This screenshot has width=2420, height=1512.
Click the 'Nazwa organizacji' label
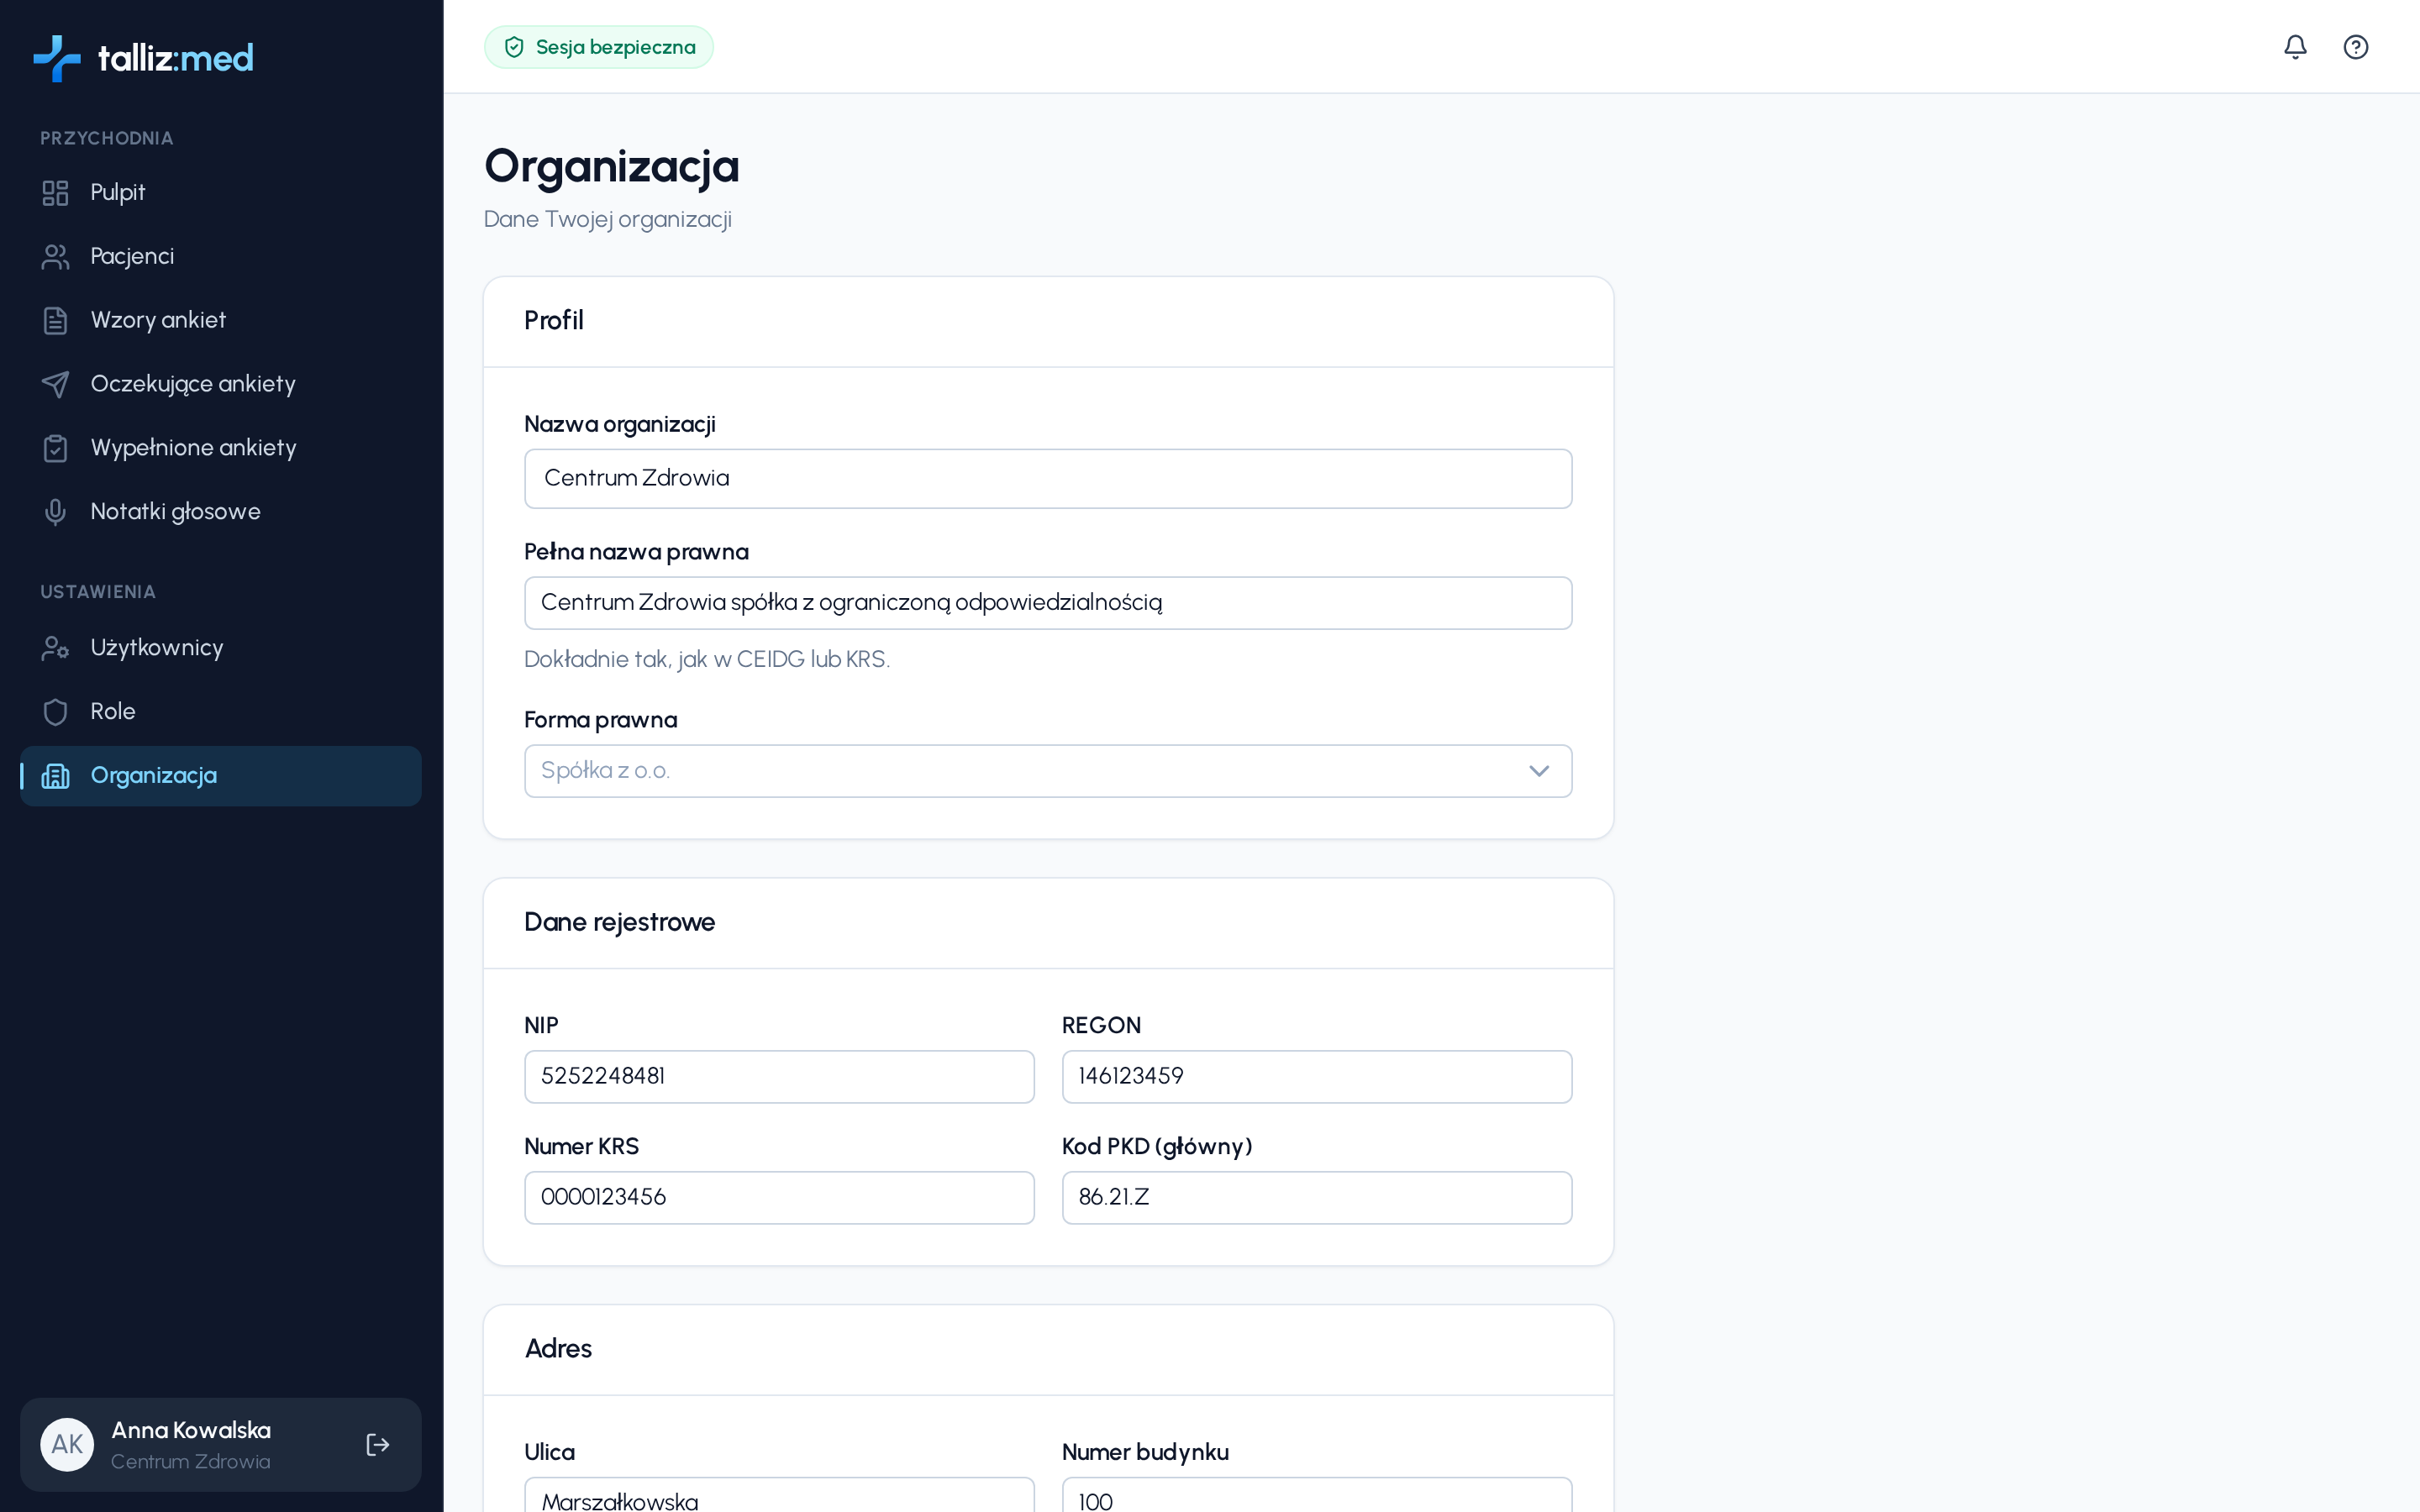[620, 425]
